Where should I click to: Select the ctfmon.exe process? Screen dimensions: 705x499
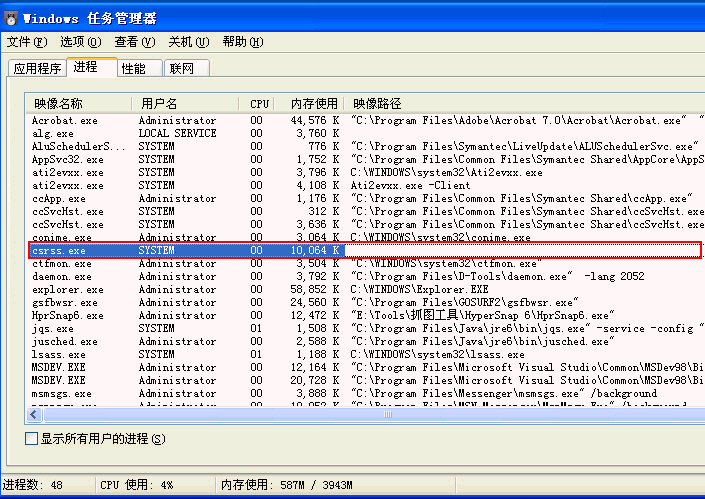366,263
